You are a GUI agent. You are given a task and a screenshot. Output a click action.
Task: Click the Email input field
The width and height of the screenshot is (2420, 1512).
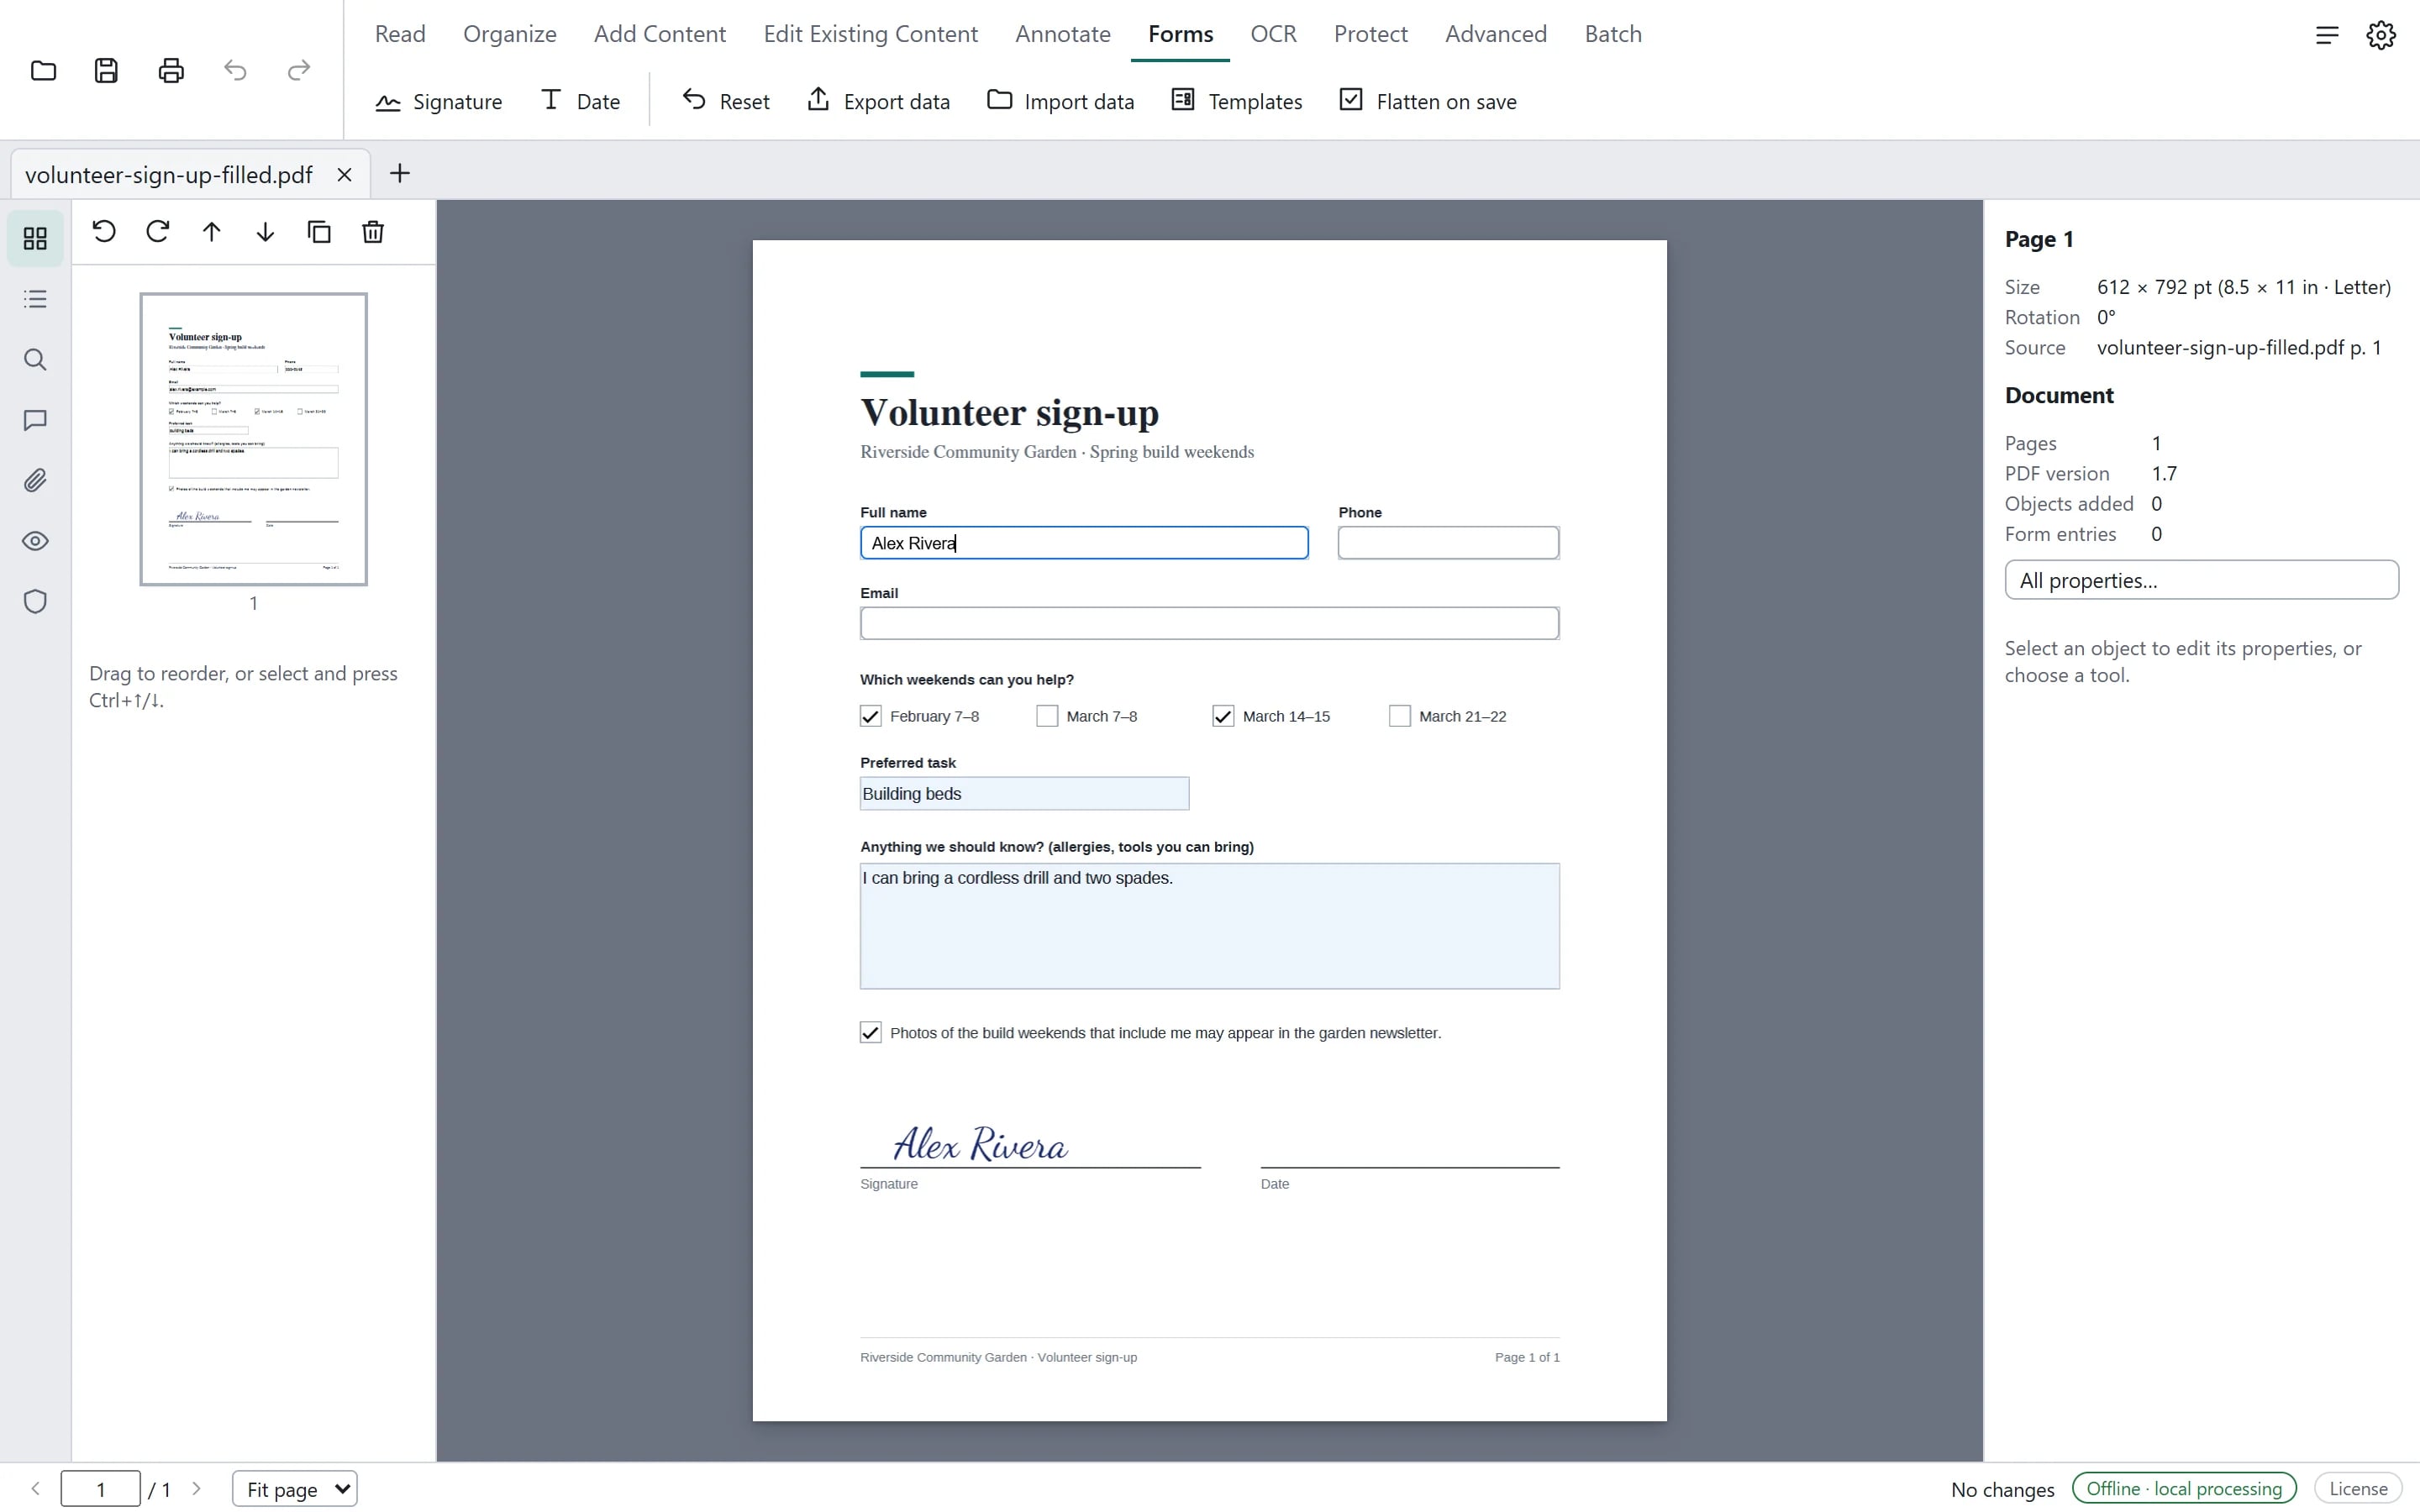(x=1209, y=623)
